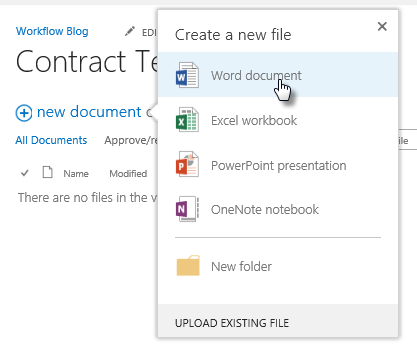This screenshot has width=417, height=364.
Task: Click UPLOAD EXISTING FILE
Action: click(x=232, y=323)
